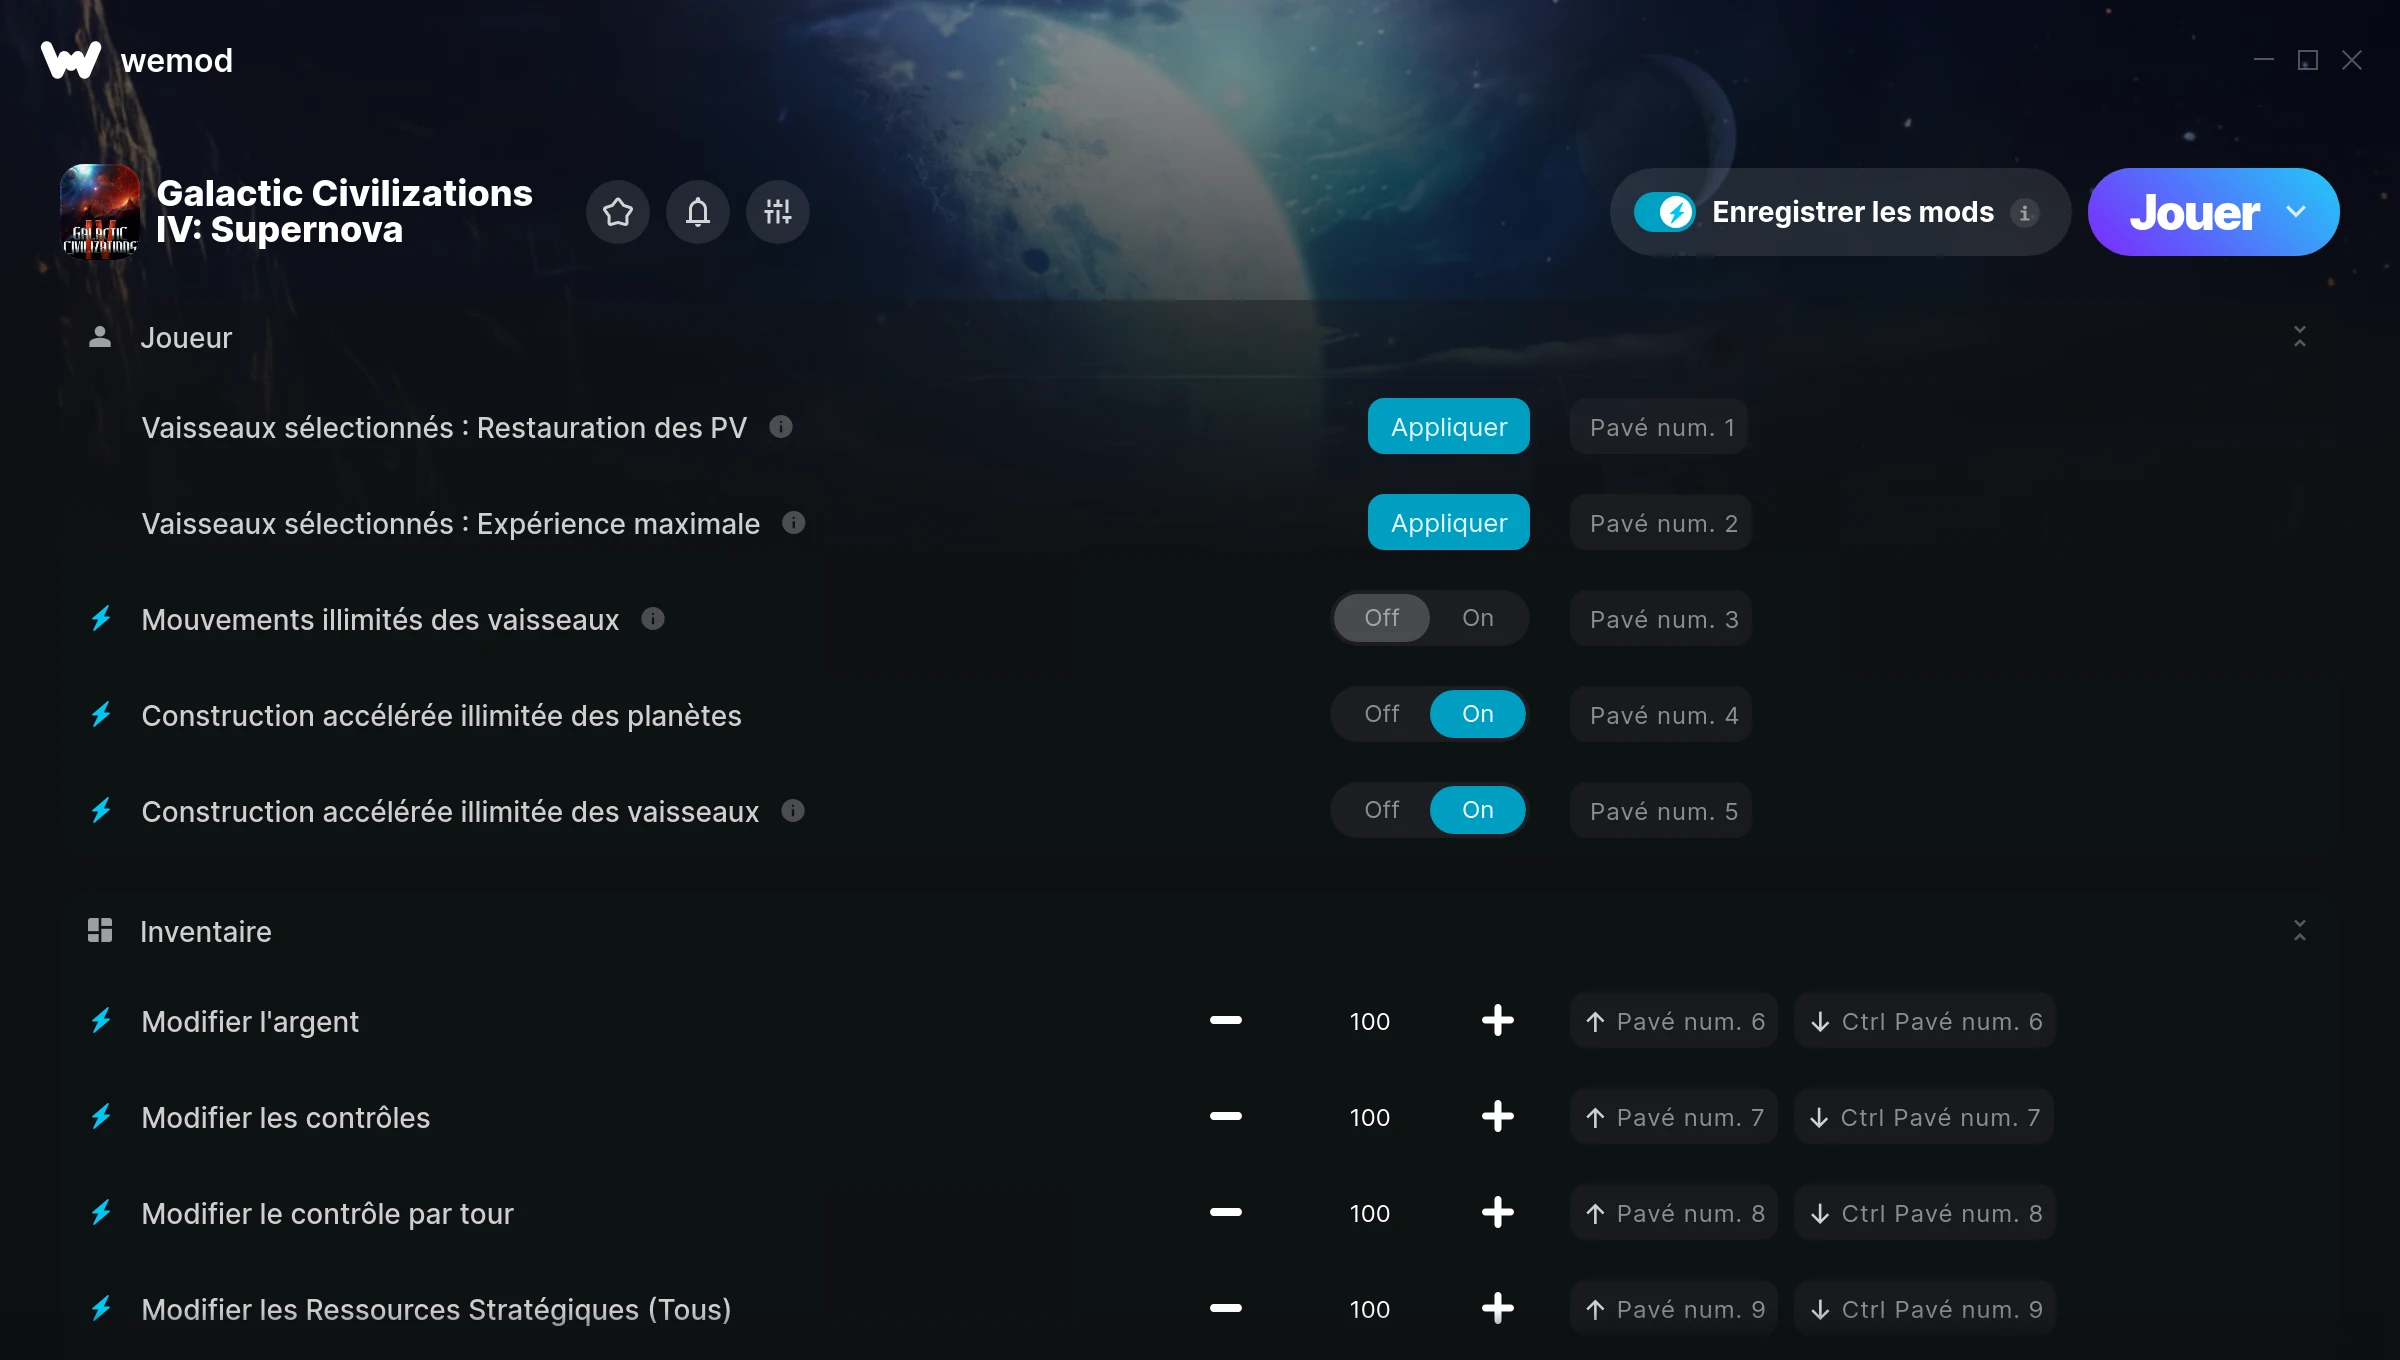Apply Expérience maximale cheat
This screenshot has width=2400, height=1360.
[1449, 522]
